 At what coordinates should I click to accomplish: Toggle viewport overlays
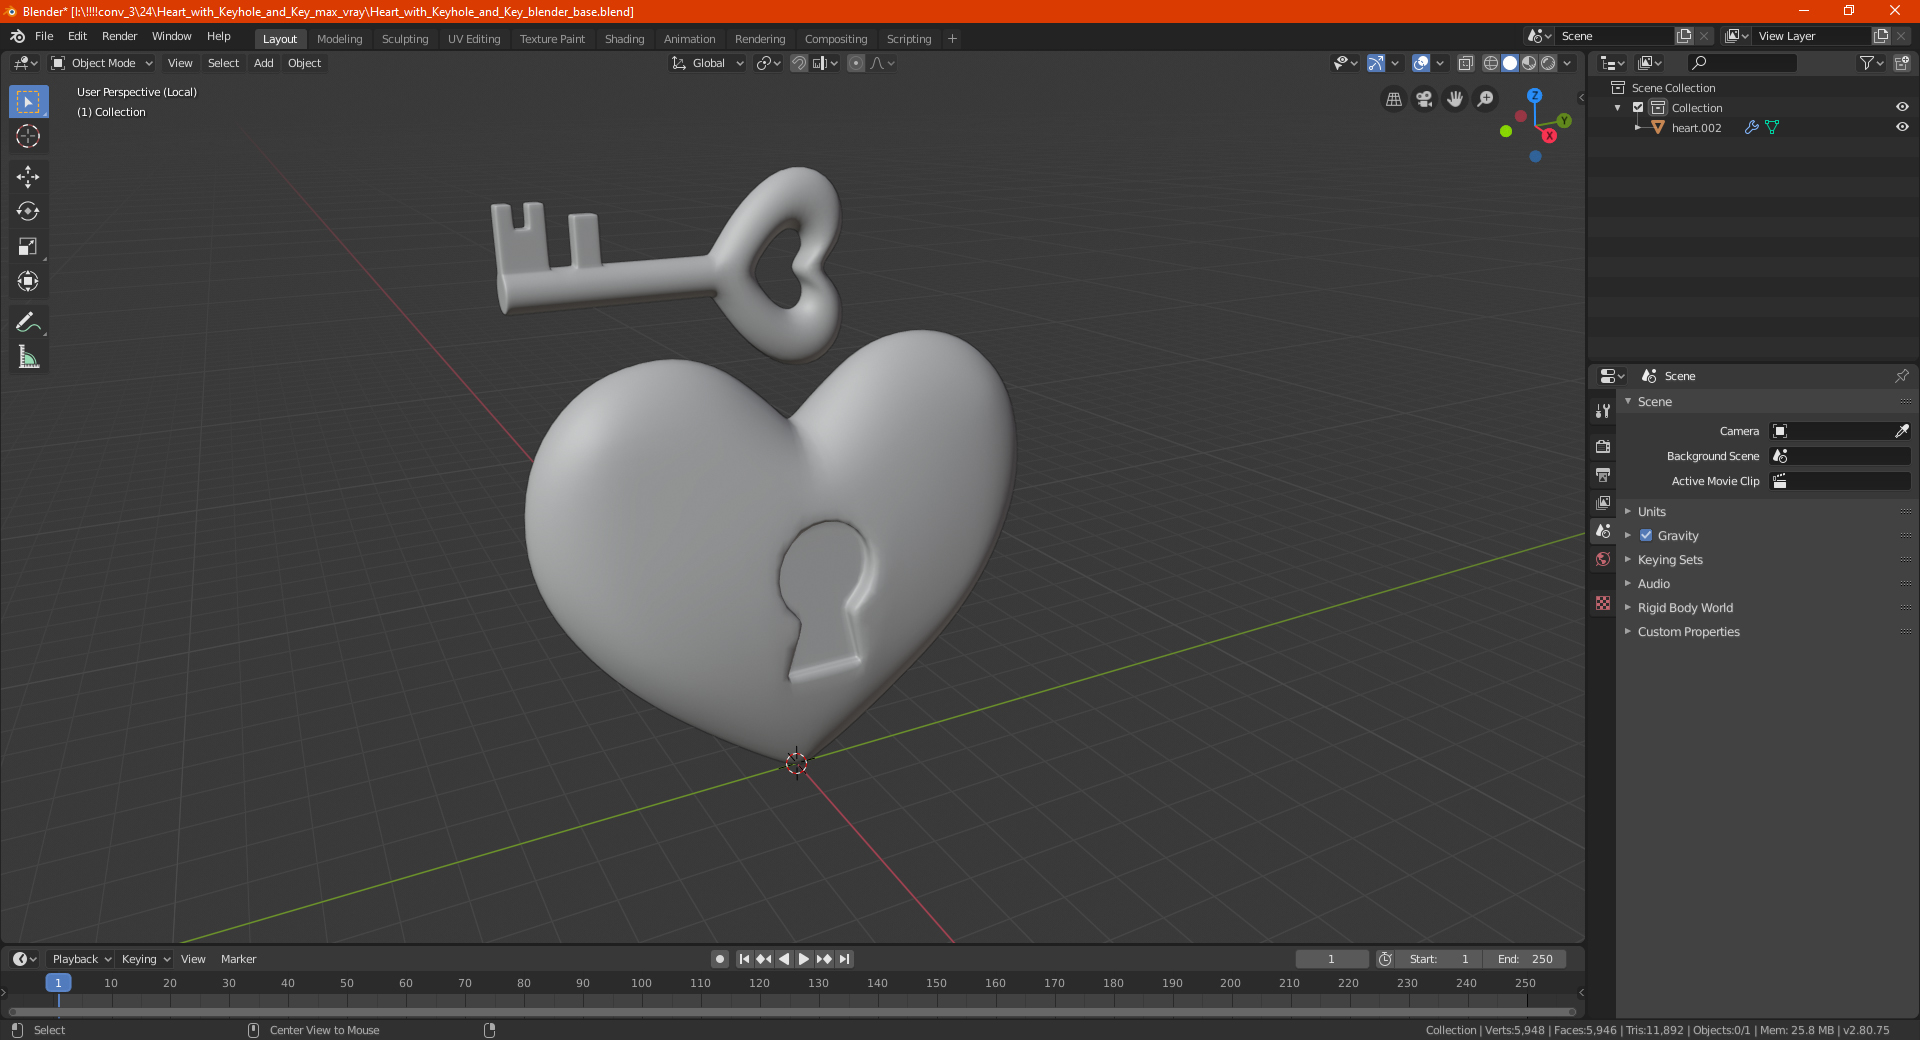click(x=1421, y=63)
